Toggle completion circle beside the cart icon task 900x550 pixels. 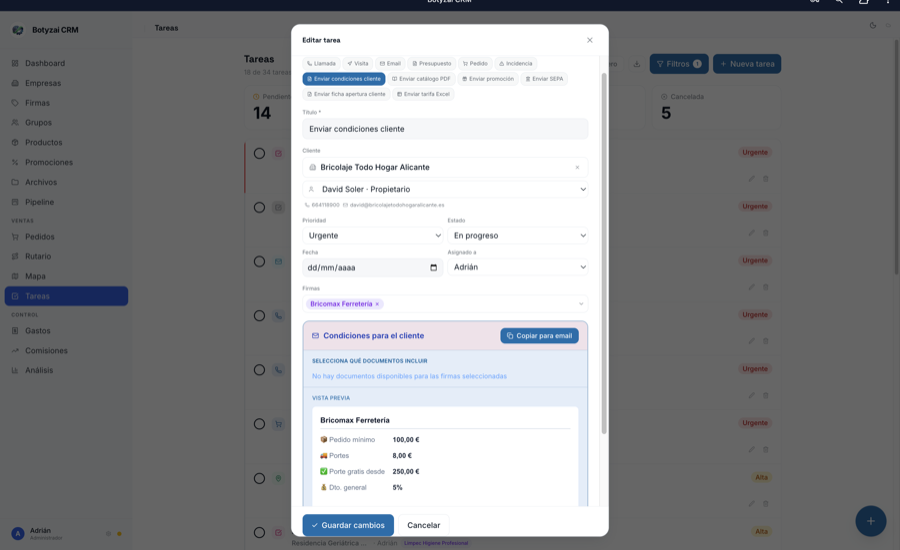coord(259,424)
